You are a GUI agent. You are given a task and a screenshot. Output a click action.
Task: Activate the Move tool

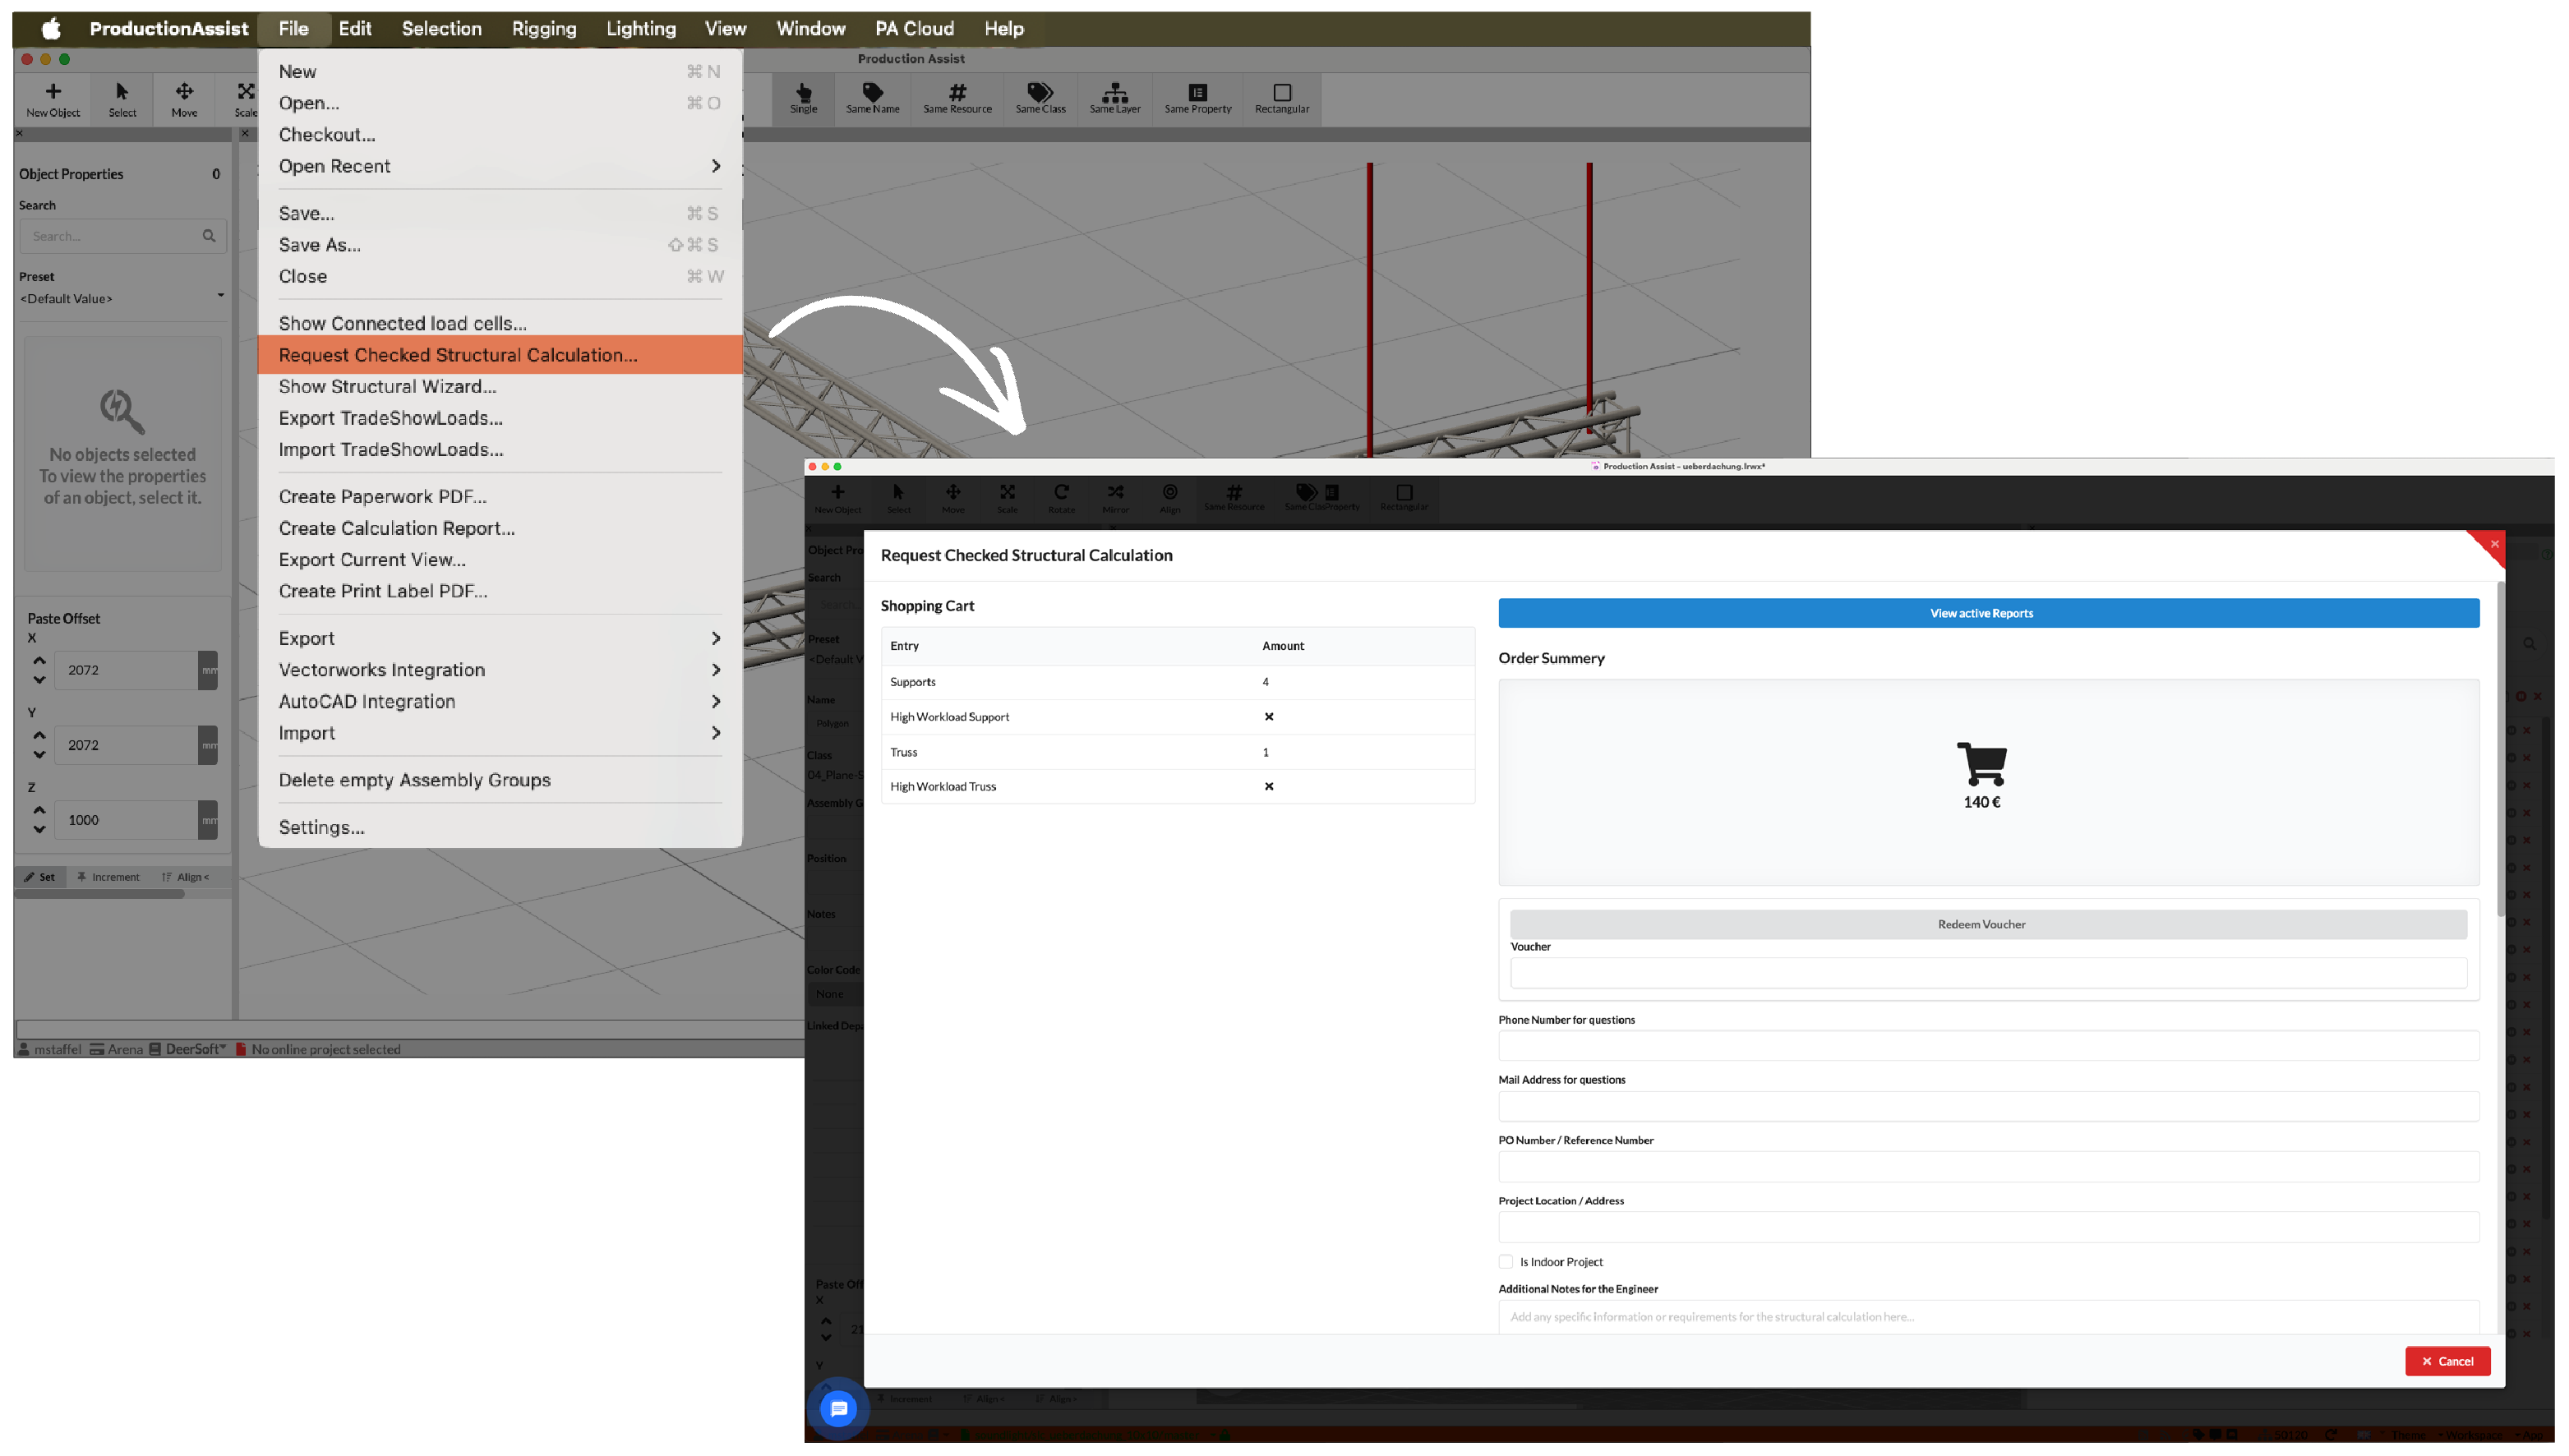coord(184,98)
